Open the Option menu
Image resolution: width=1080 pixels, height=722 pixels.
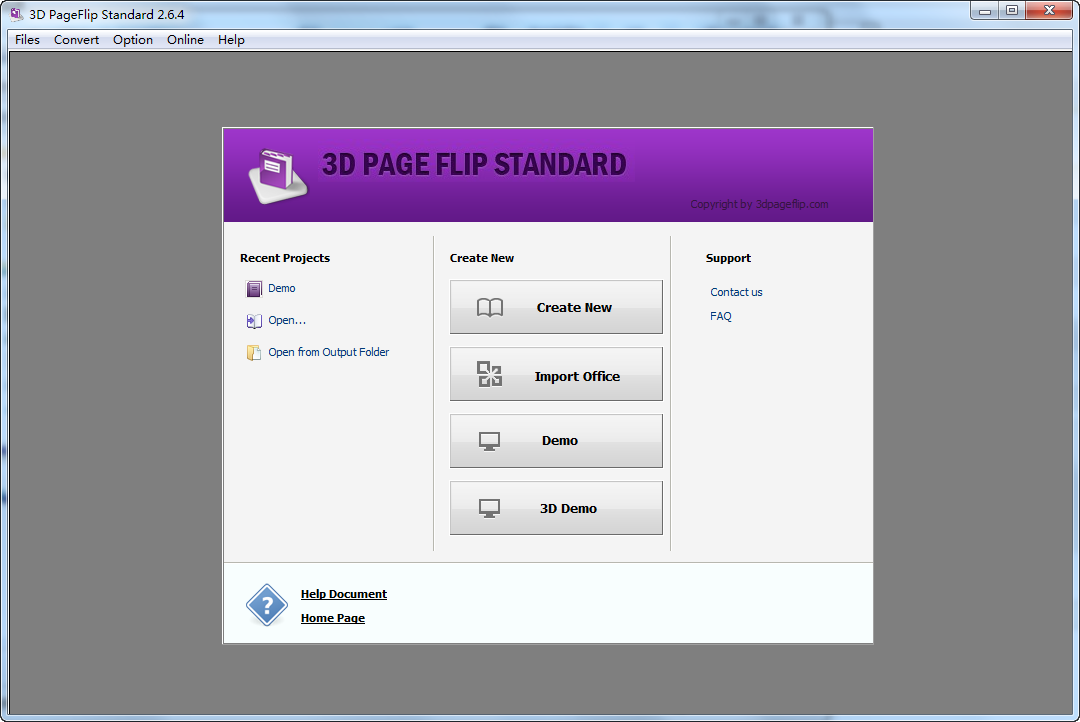[132, 39]
